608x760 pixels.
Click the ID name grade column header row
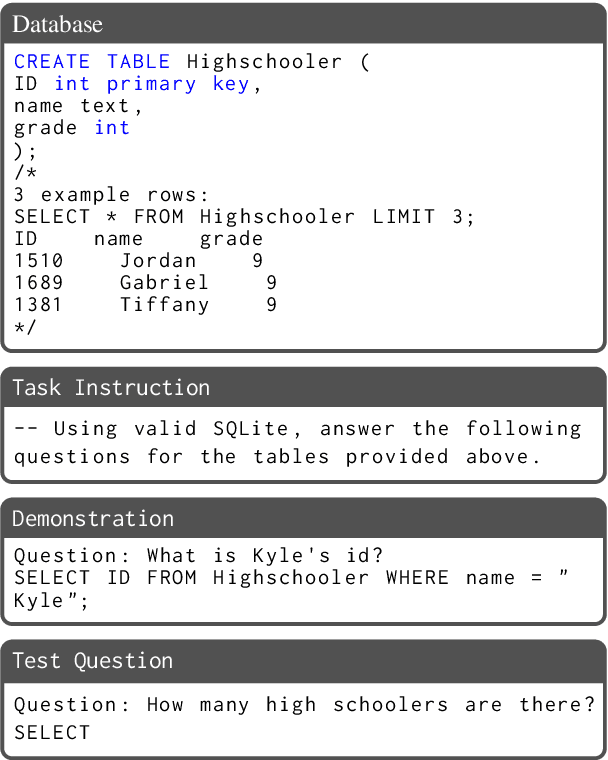tap(138, 239)
